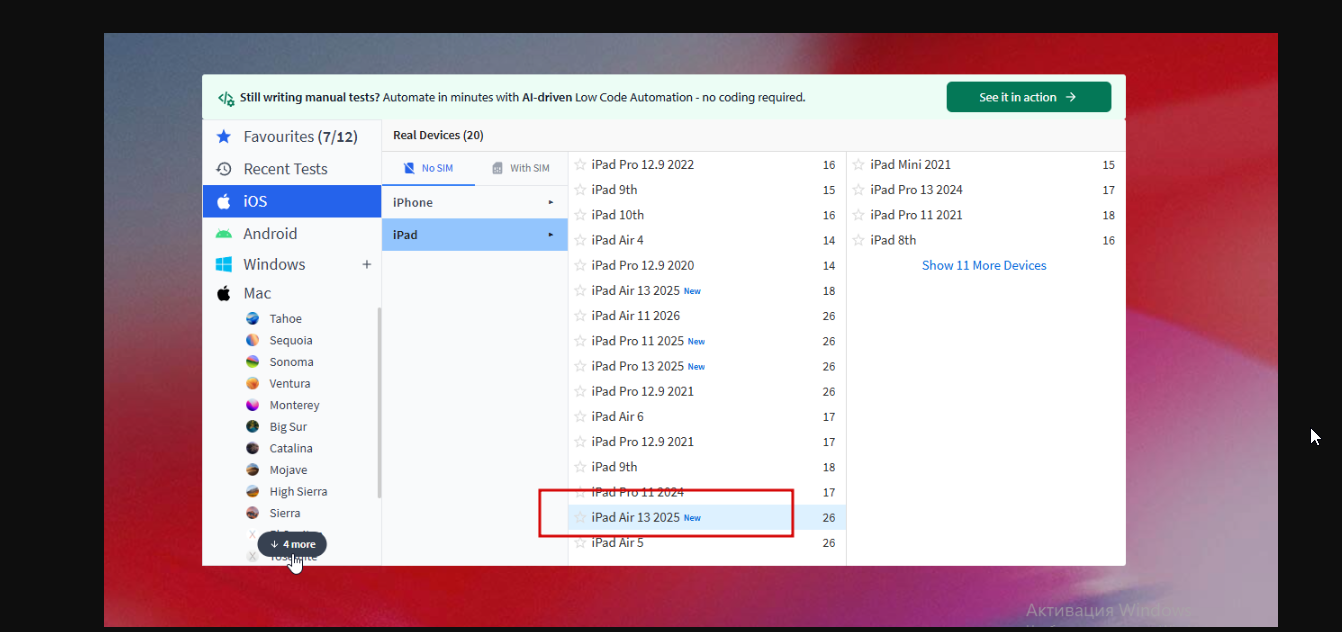
Task: Click the code icon in the banner
Action: click(x=226, y=98)
